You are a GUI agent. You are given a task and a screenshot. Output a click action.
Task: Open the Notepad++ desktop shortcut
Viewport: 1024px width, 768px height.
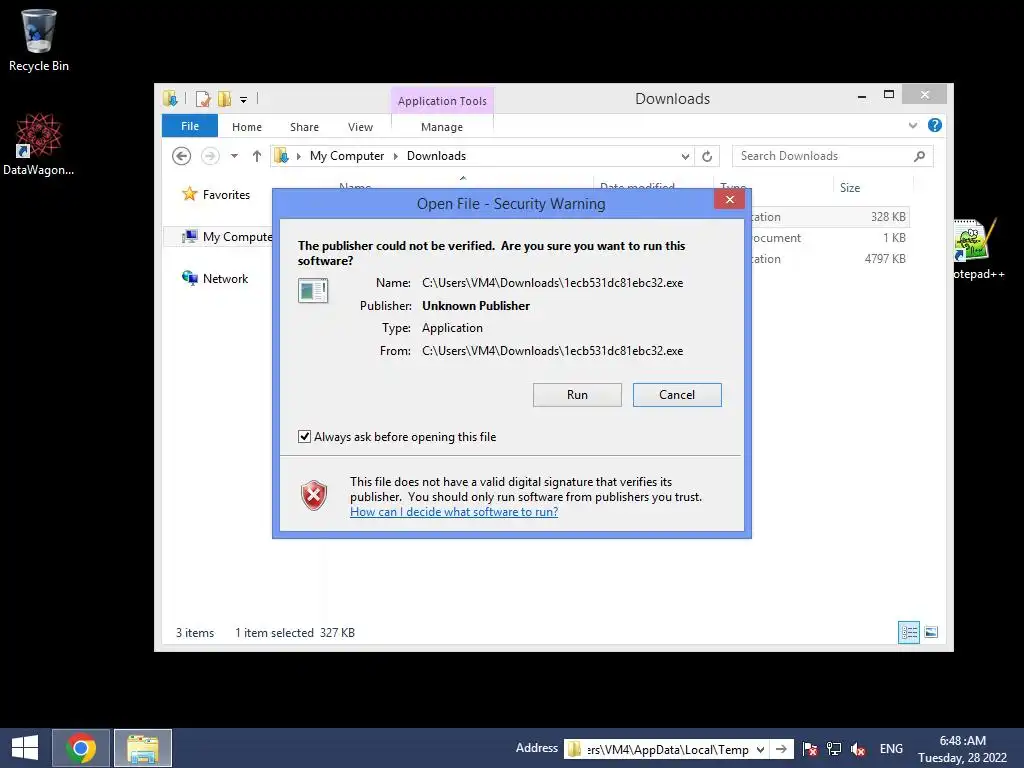click(x=978, y=249)
